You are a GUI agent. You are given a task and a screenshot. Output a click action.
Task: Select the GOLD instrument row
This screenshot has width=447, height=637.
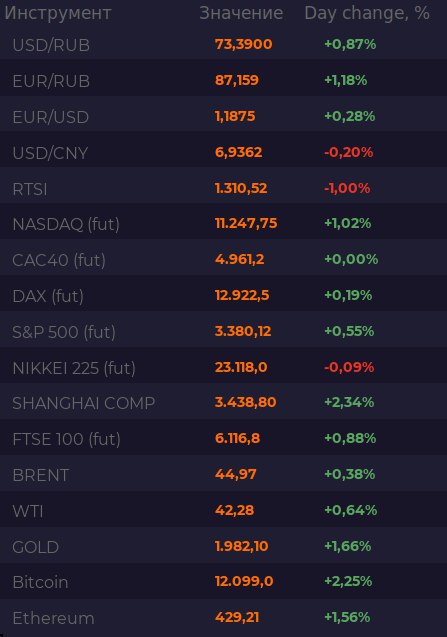point(224,546)
